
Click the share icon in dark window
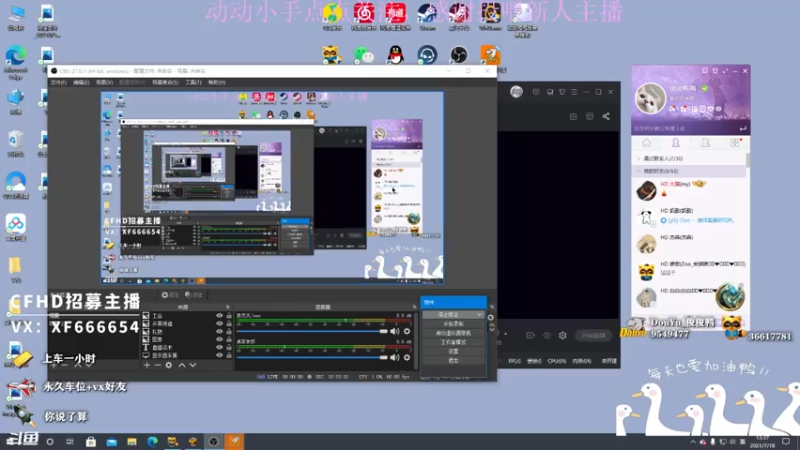[606, 116]
